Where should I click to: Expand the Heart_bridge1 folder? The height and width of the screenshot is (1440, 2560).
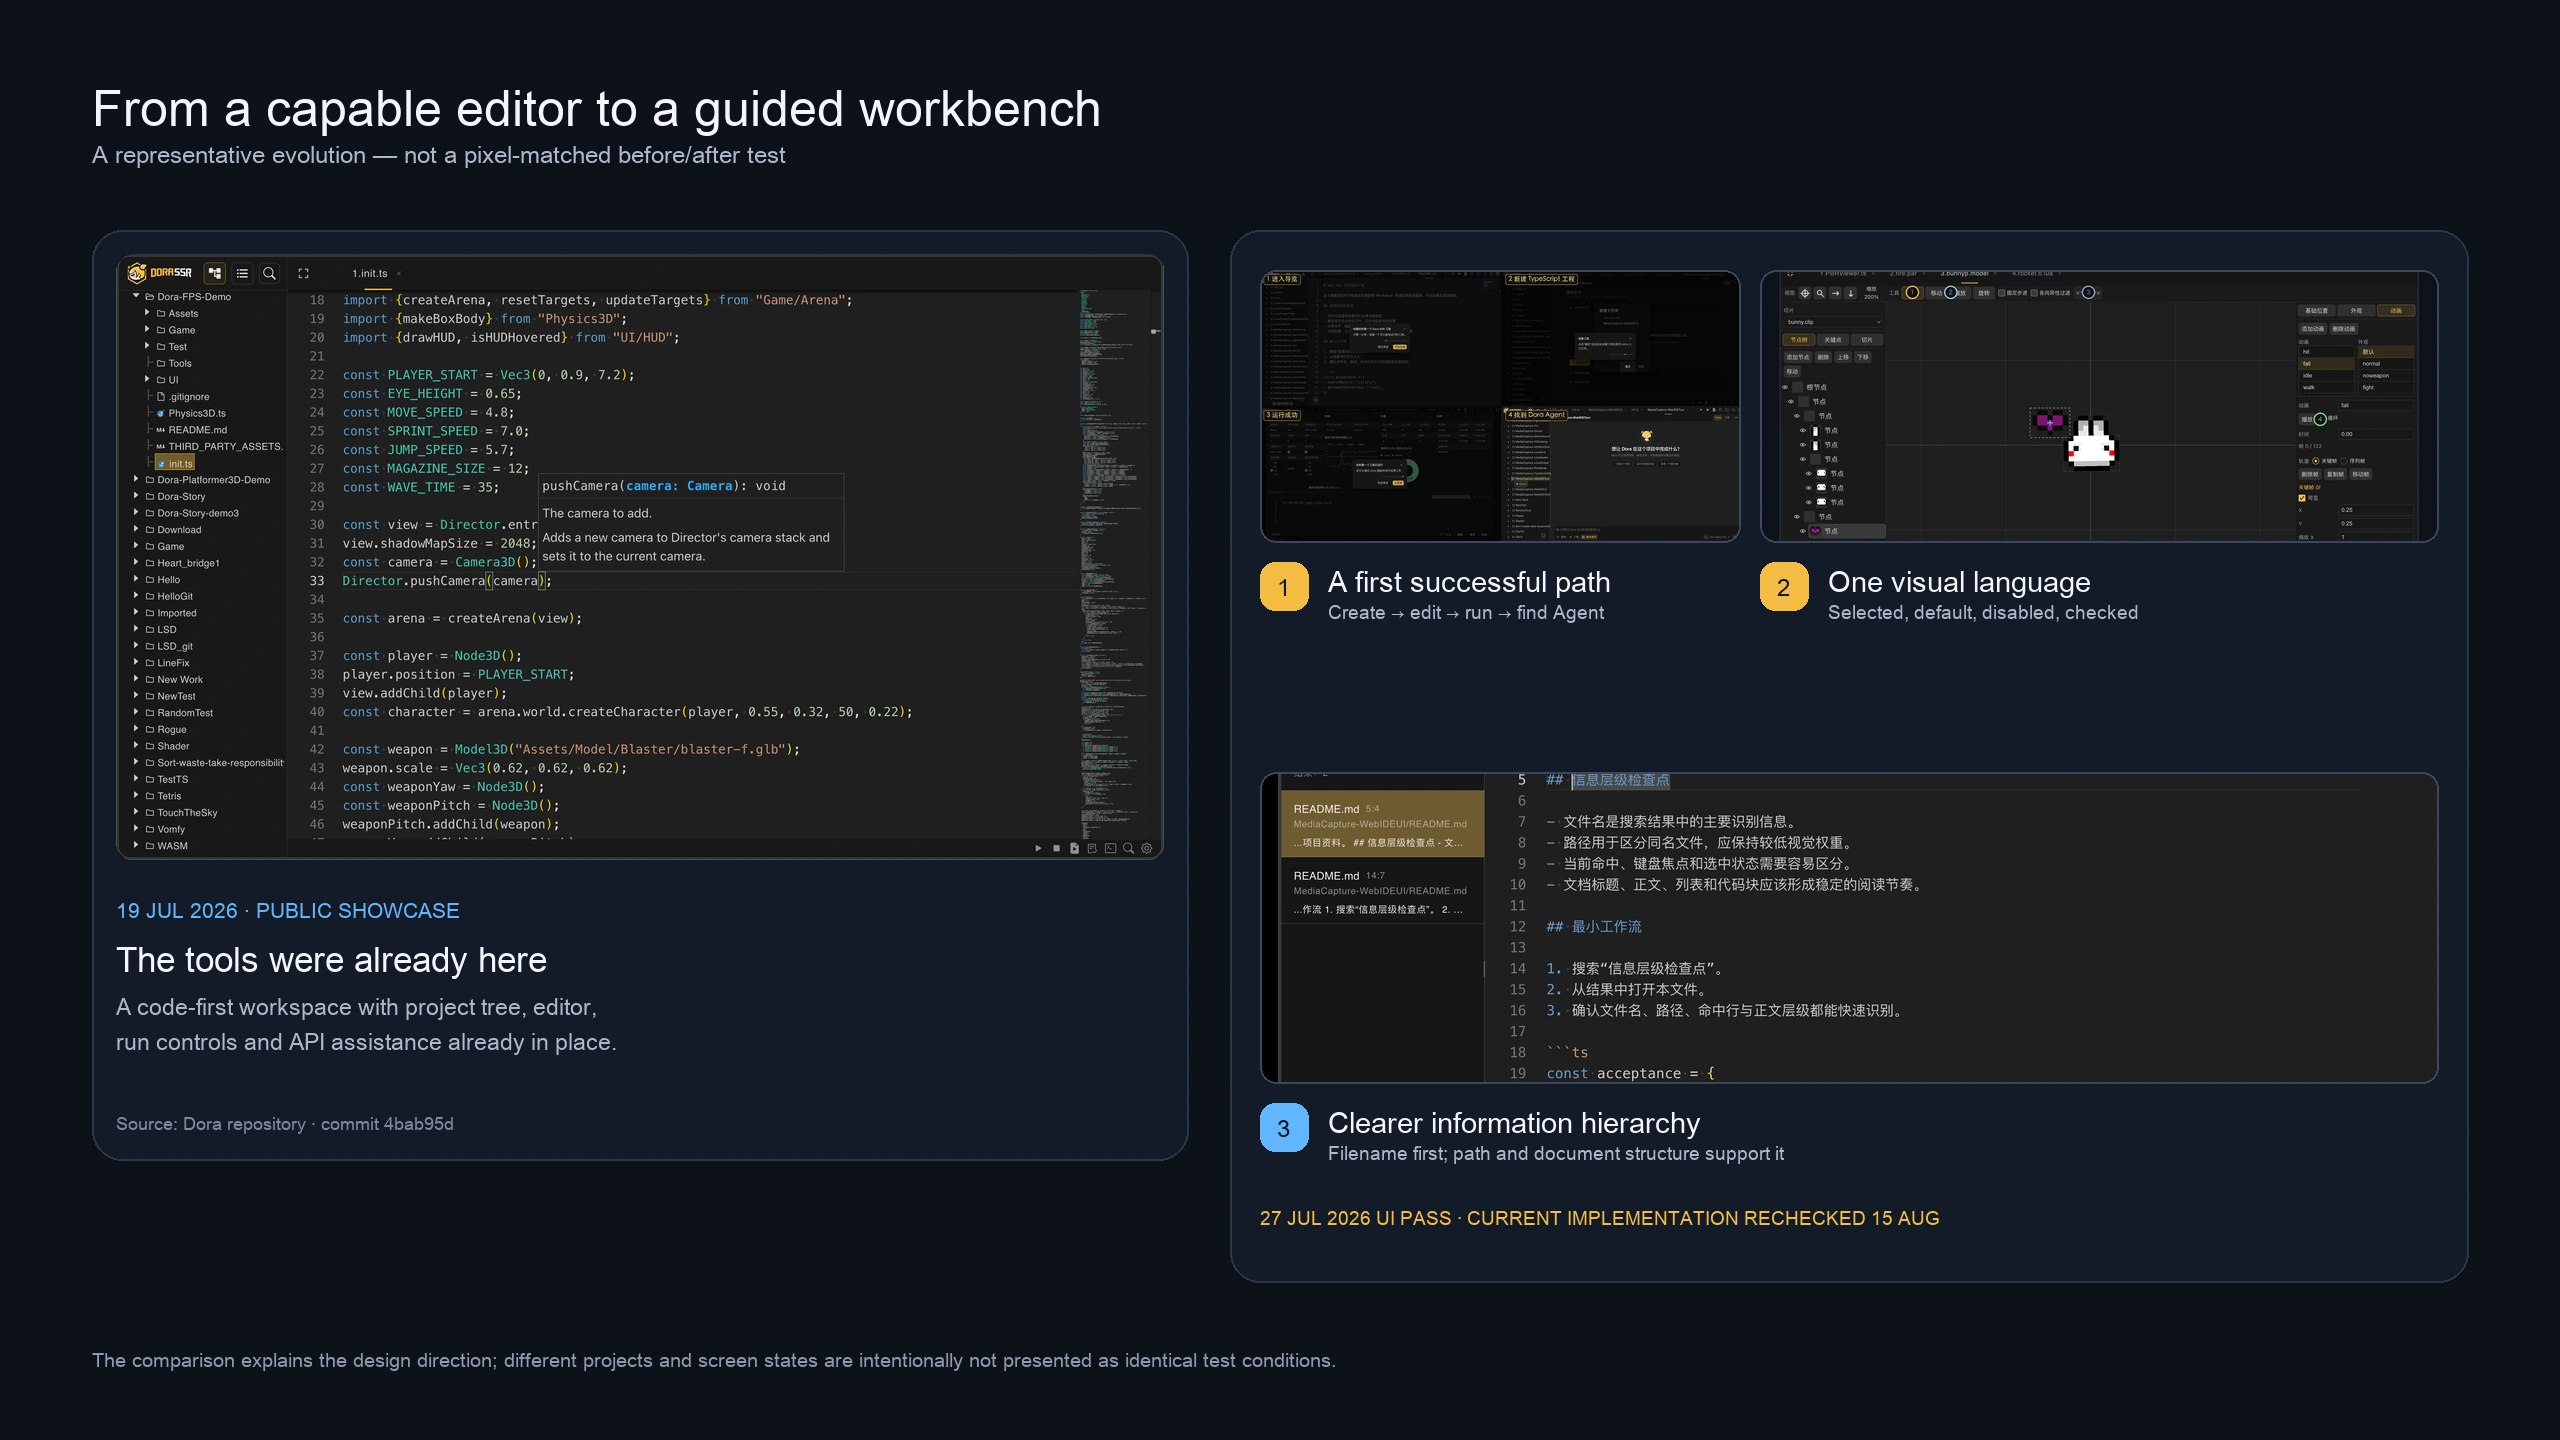pyautogui.click(x=136, y=563)
